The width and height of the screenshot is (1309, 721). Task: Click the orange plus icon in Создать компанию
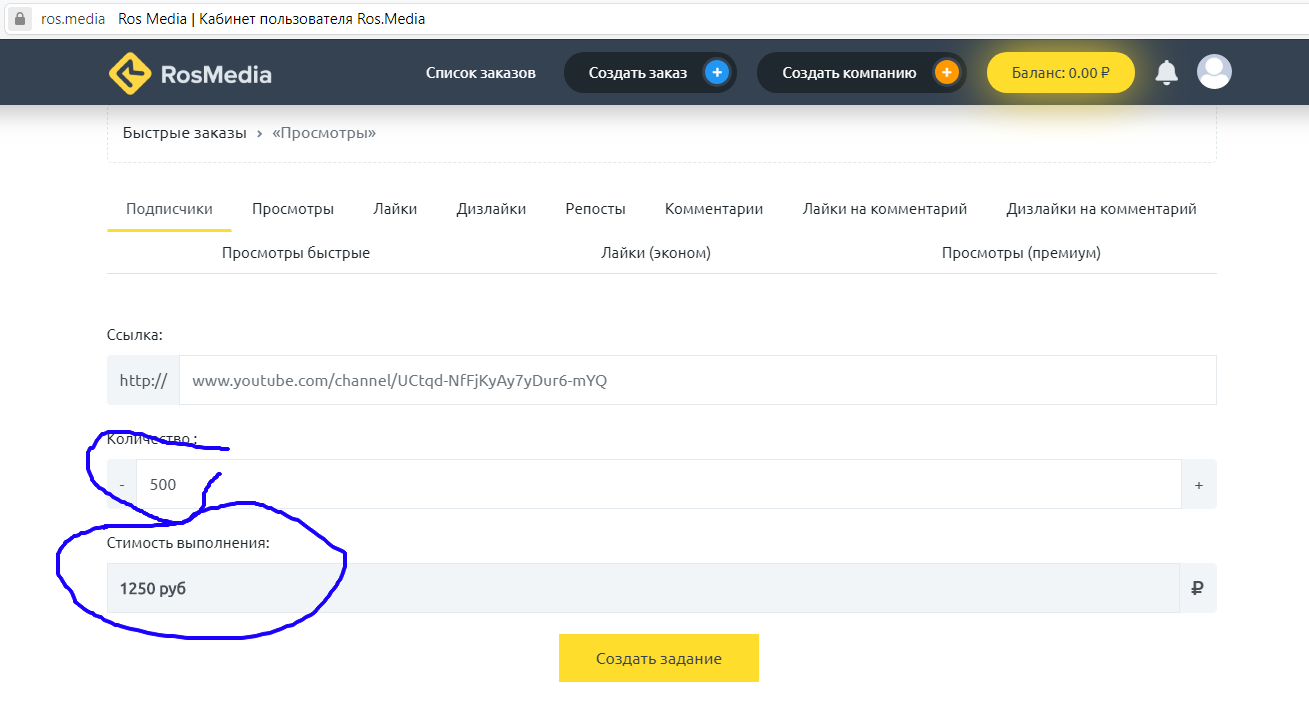coord(945,73)
